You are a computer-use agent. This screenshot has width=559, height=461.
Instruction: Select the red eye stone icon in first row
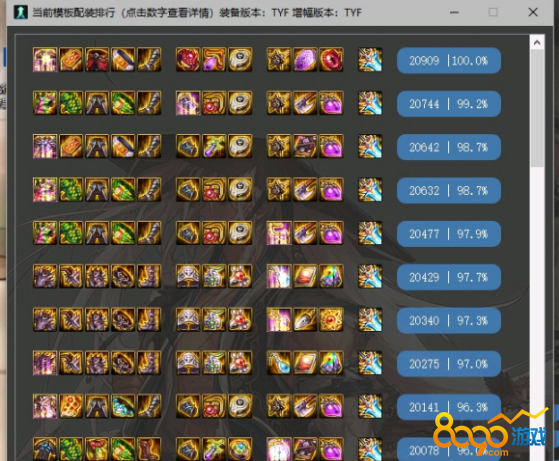tap(331, 60)
